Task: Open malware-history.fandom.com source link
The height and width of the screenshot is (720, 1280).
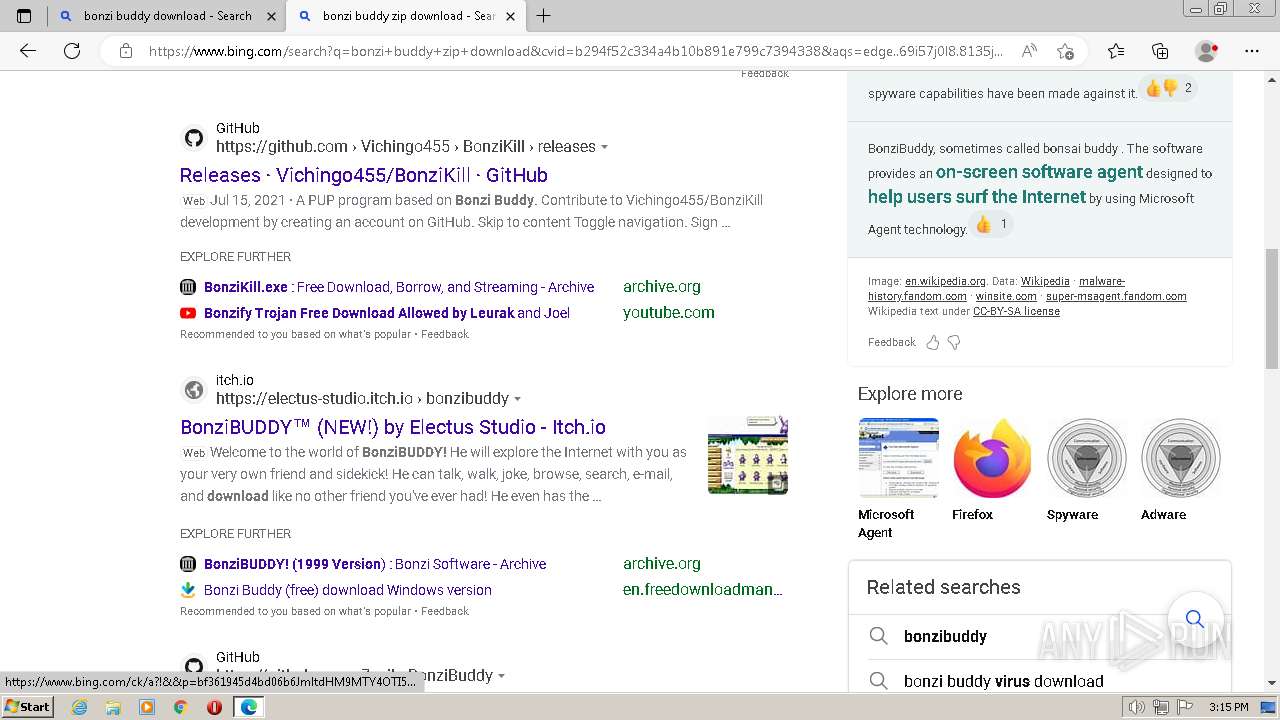Action: (996, 289)
